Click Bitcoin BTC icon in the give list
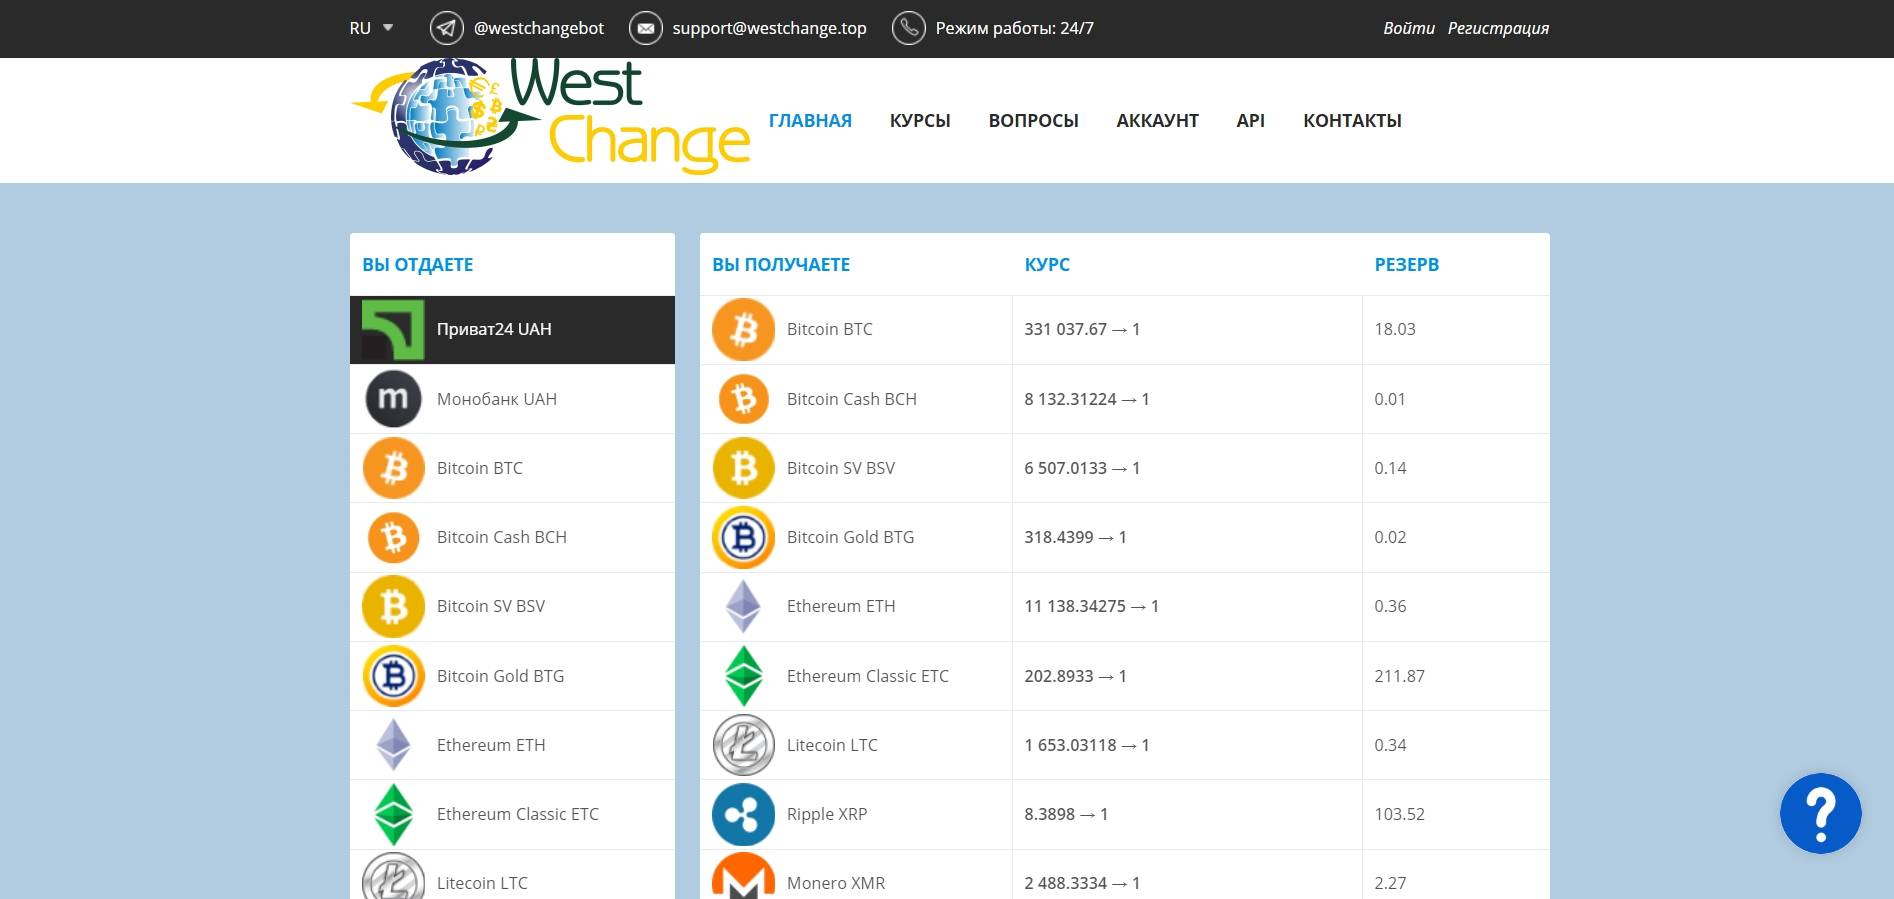This screenshot has height=899, width=1894. 393,468
